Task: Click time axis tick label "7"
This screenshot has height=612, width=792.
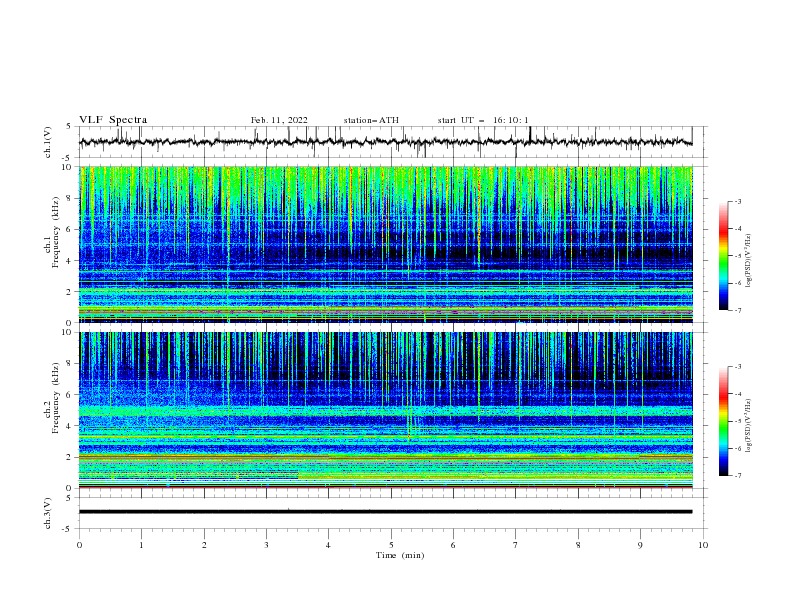Action: [x=516, y=545]
